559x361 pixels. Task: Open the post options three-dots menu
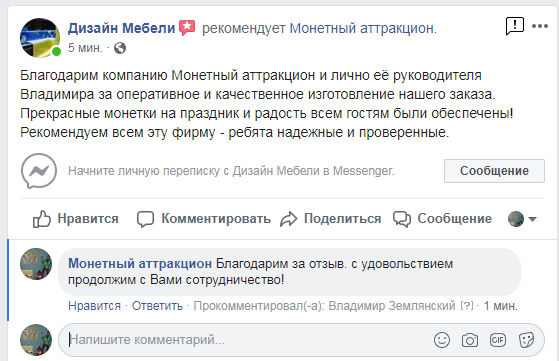coord(540,26)
